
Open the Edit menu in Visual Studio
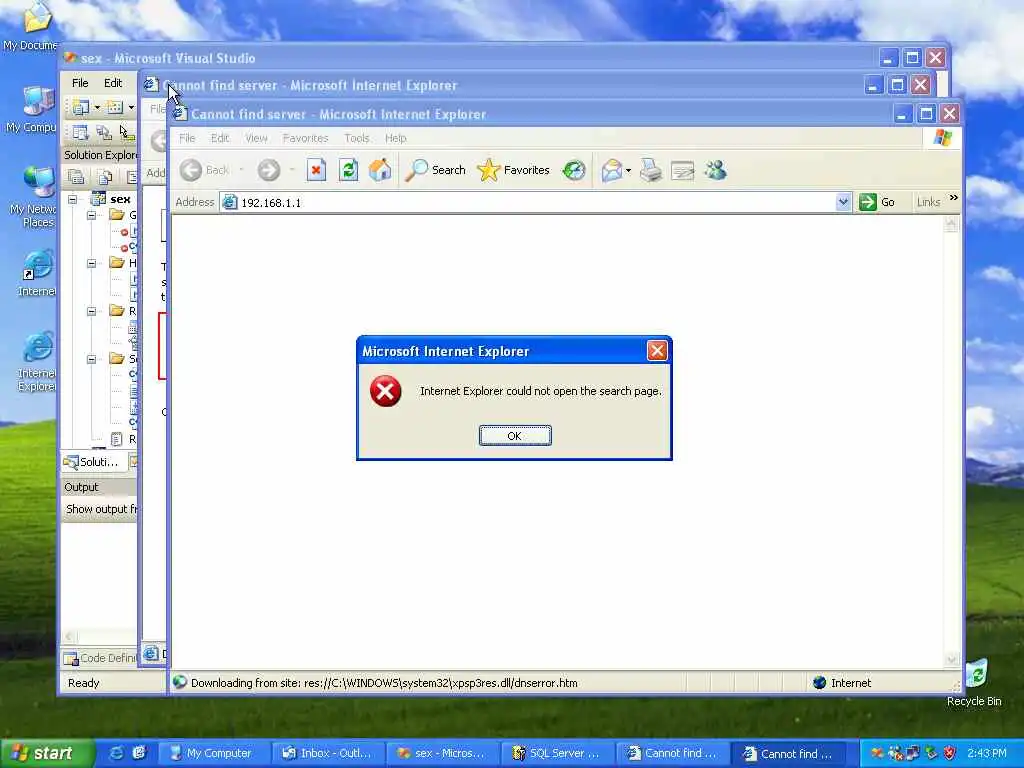[x=113, y=83]
